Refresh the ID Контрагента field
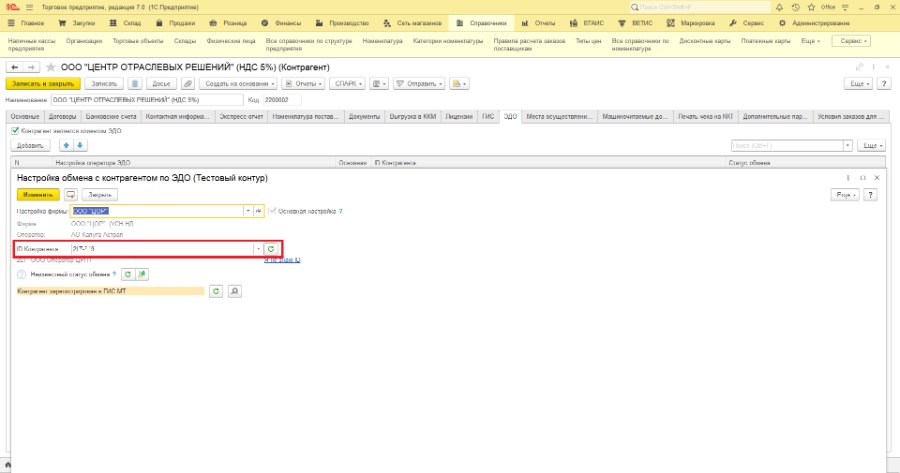900x473 pixels. (x=271, y=249)
